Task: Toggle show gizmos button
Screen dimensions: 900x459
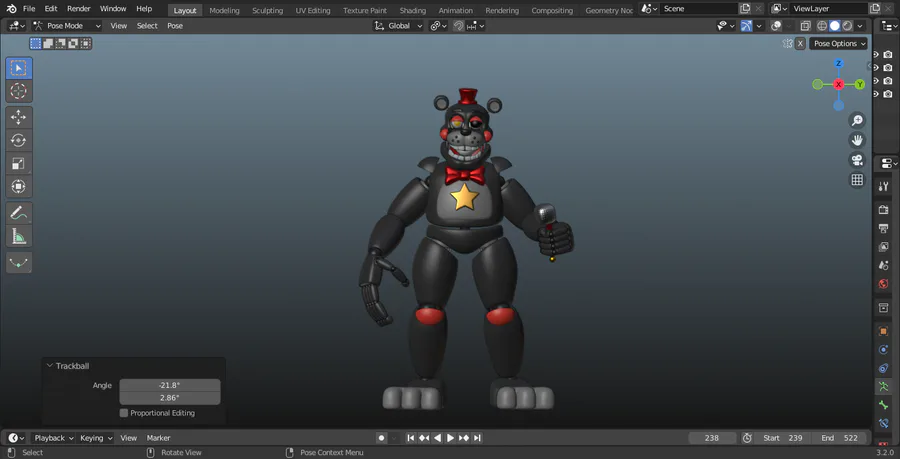Action: point(746,26)
